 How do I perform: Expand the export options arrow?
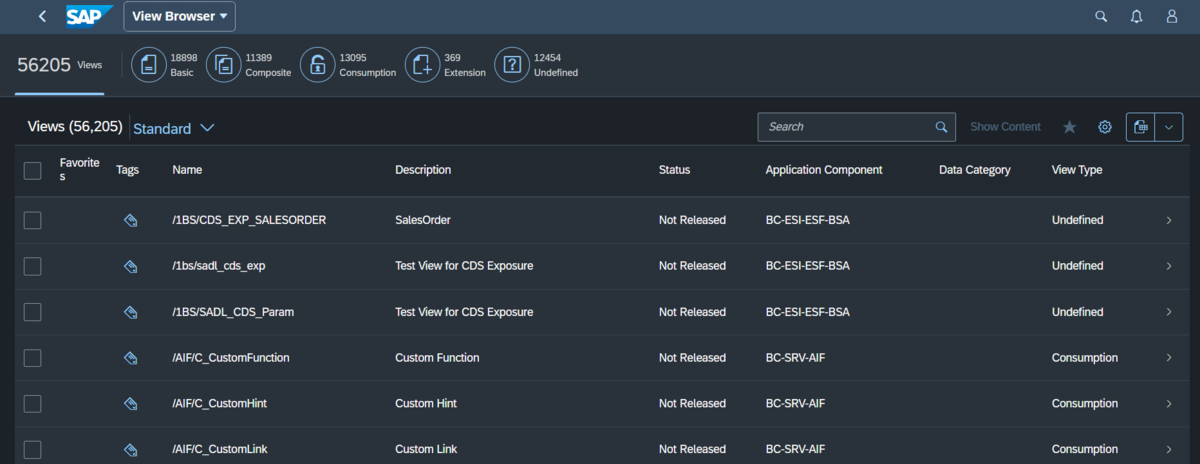tap(1170, 127)
